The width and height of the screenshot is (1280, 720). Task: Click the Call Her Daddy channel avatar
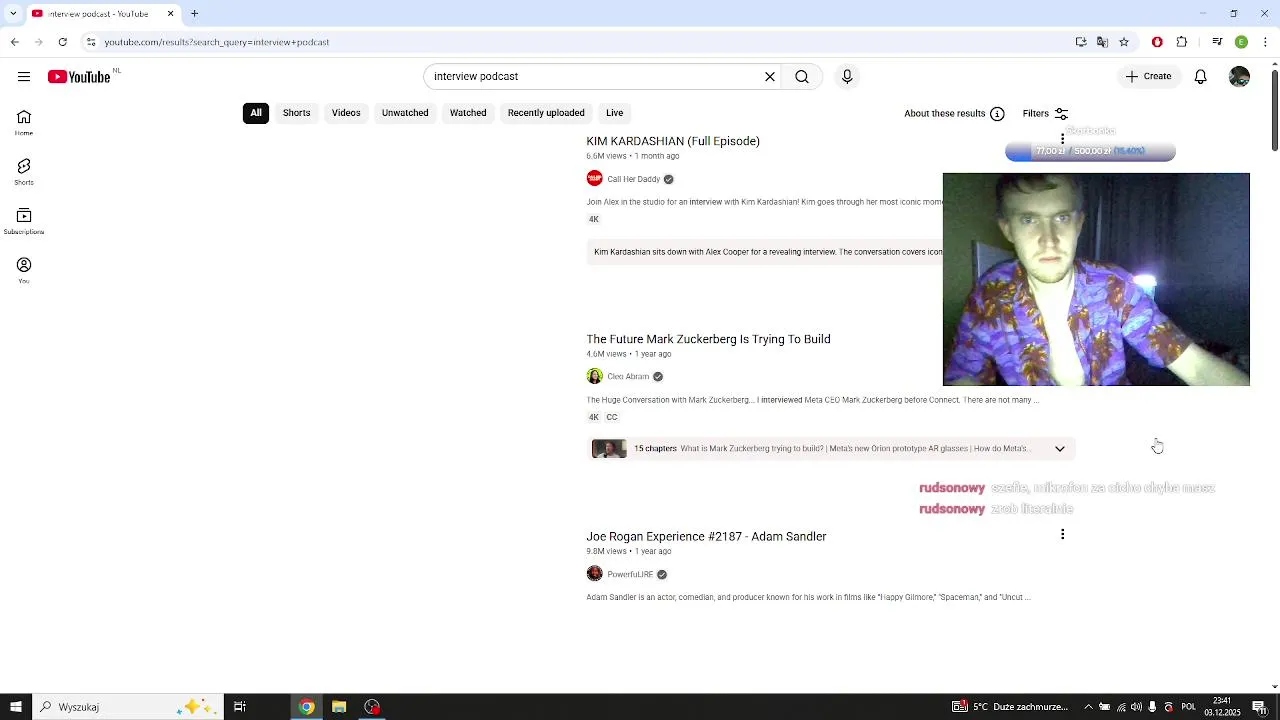click(x=595, y=179)
